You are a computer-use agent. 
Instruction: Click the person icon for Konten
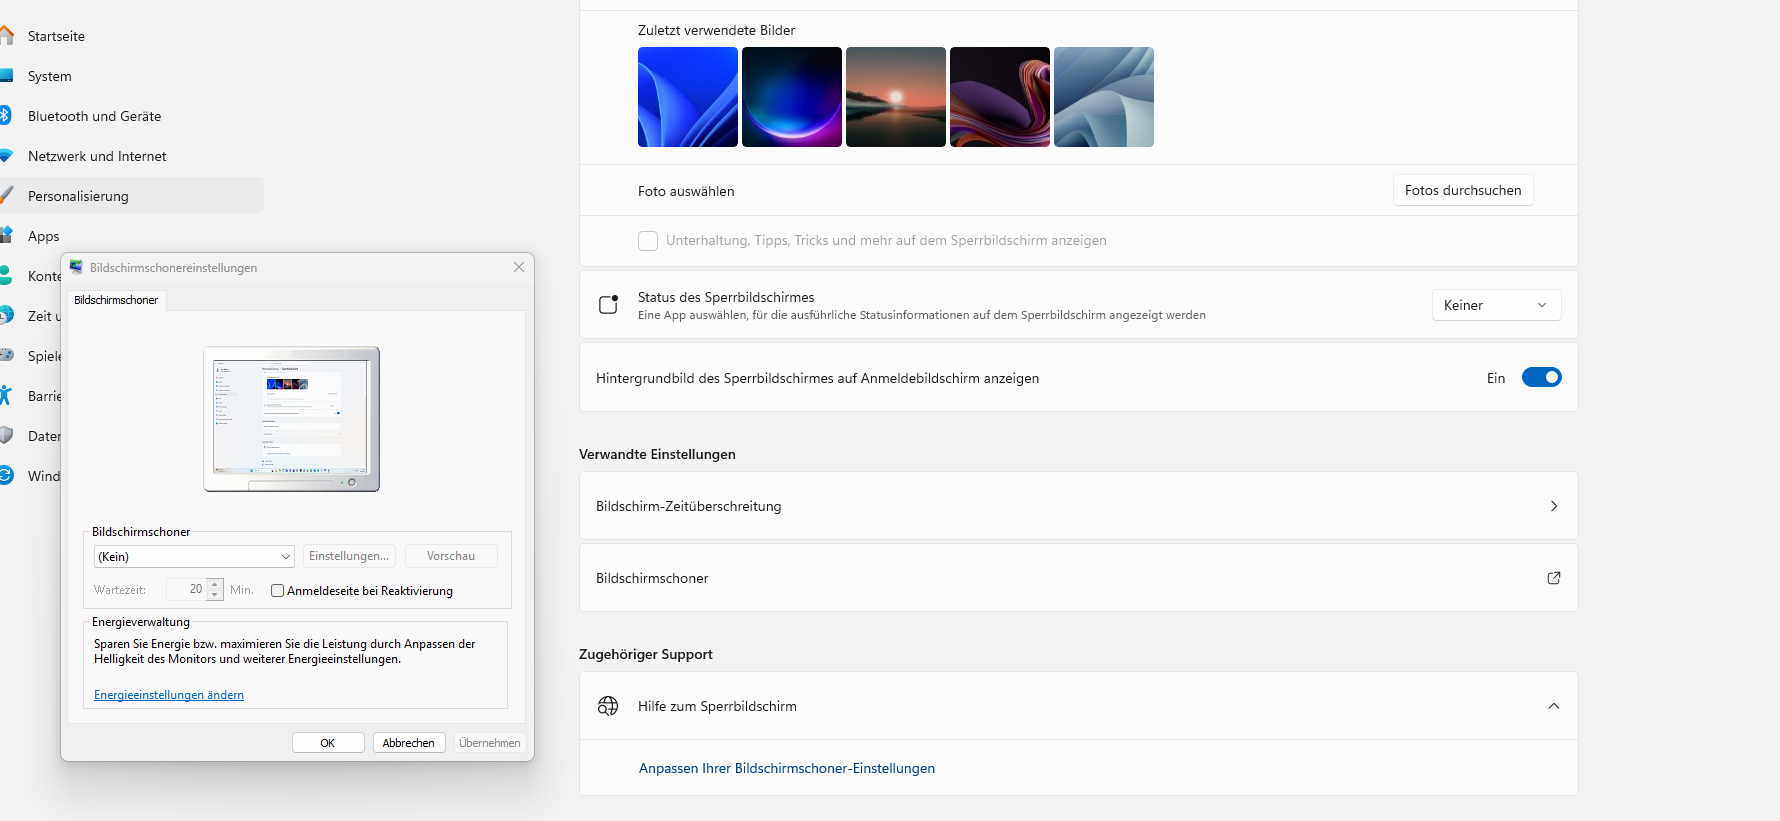[x=6, y=276]
